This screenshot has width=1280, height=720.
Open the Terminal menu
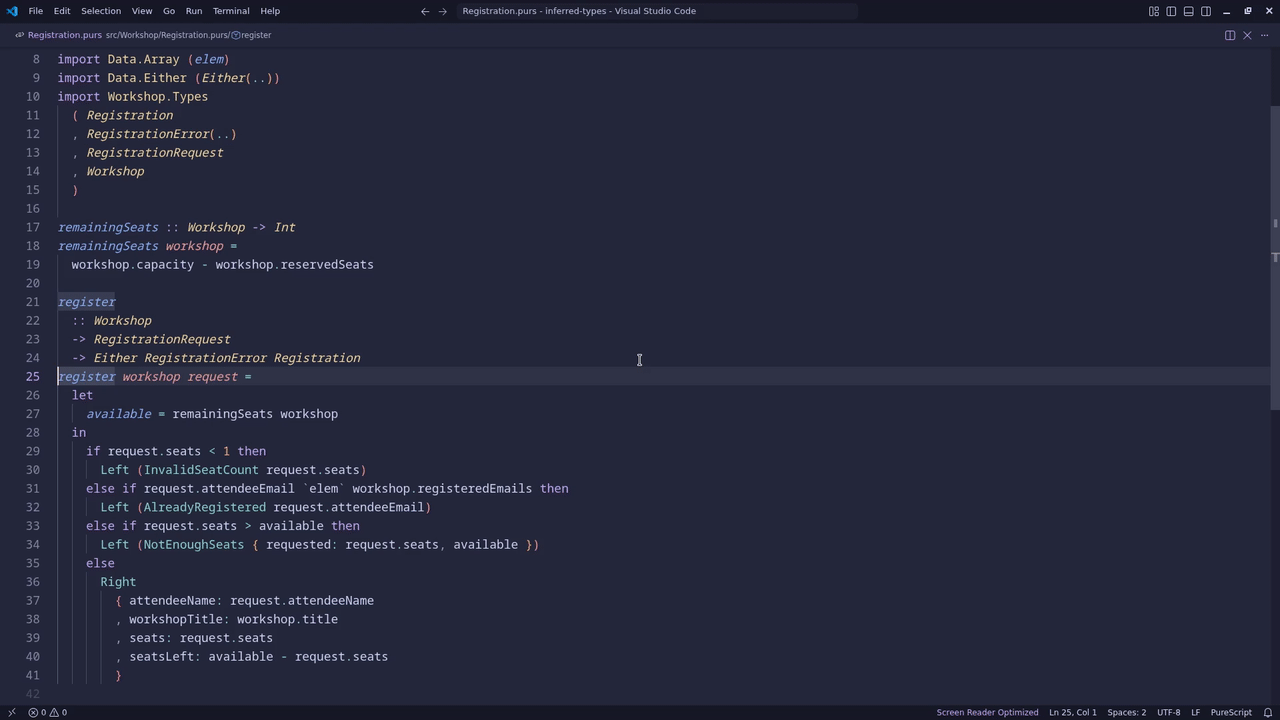pos(231,11)
